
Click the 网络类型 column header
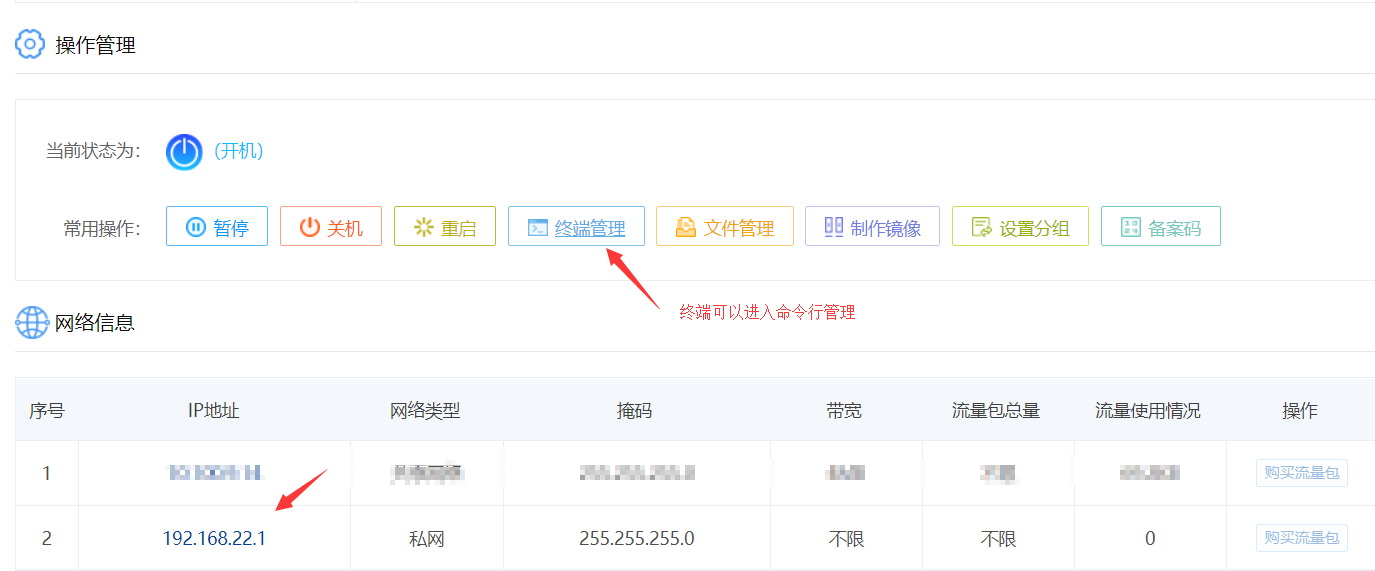tap(425, 410)
